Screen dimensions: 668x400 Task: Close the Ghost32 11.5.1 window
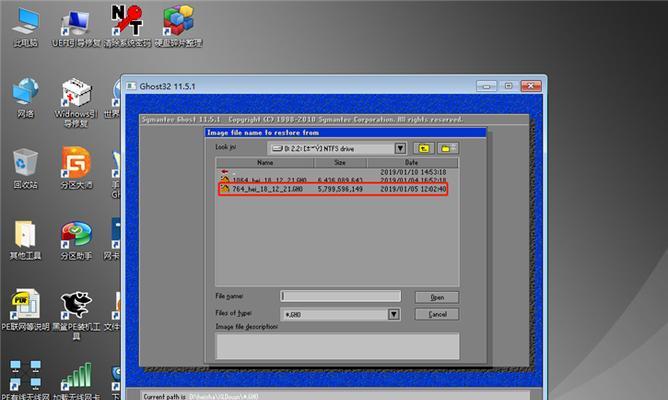tap(530, 86)
